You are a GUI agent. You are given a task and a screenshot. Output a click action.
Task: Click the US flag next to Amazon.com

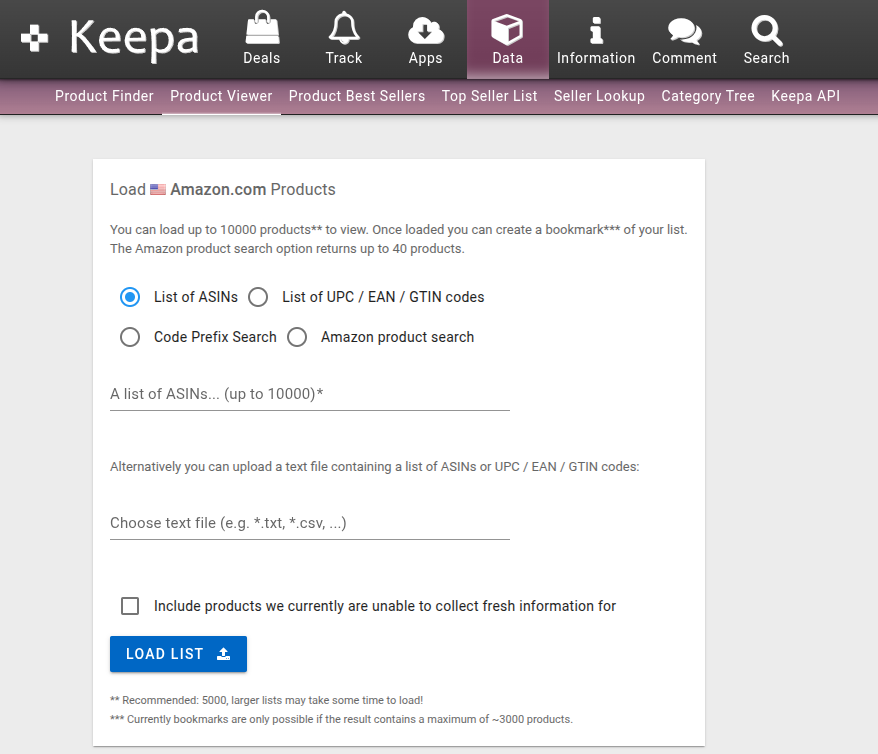[157, 188]
